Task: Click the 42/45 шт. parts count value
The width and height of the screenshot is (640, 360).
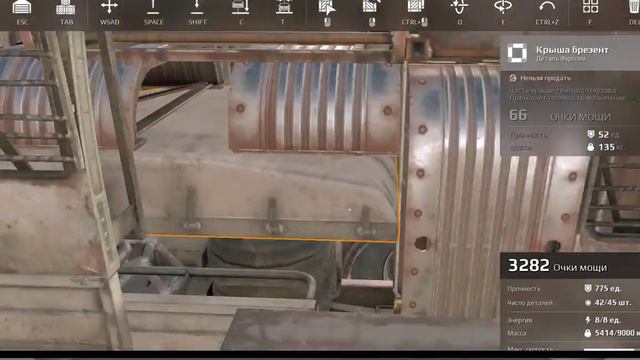Action: pyautogui.click(x=613, y=302)
